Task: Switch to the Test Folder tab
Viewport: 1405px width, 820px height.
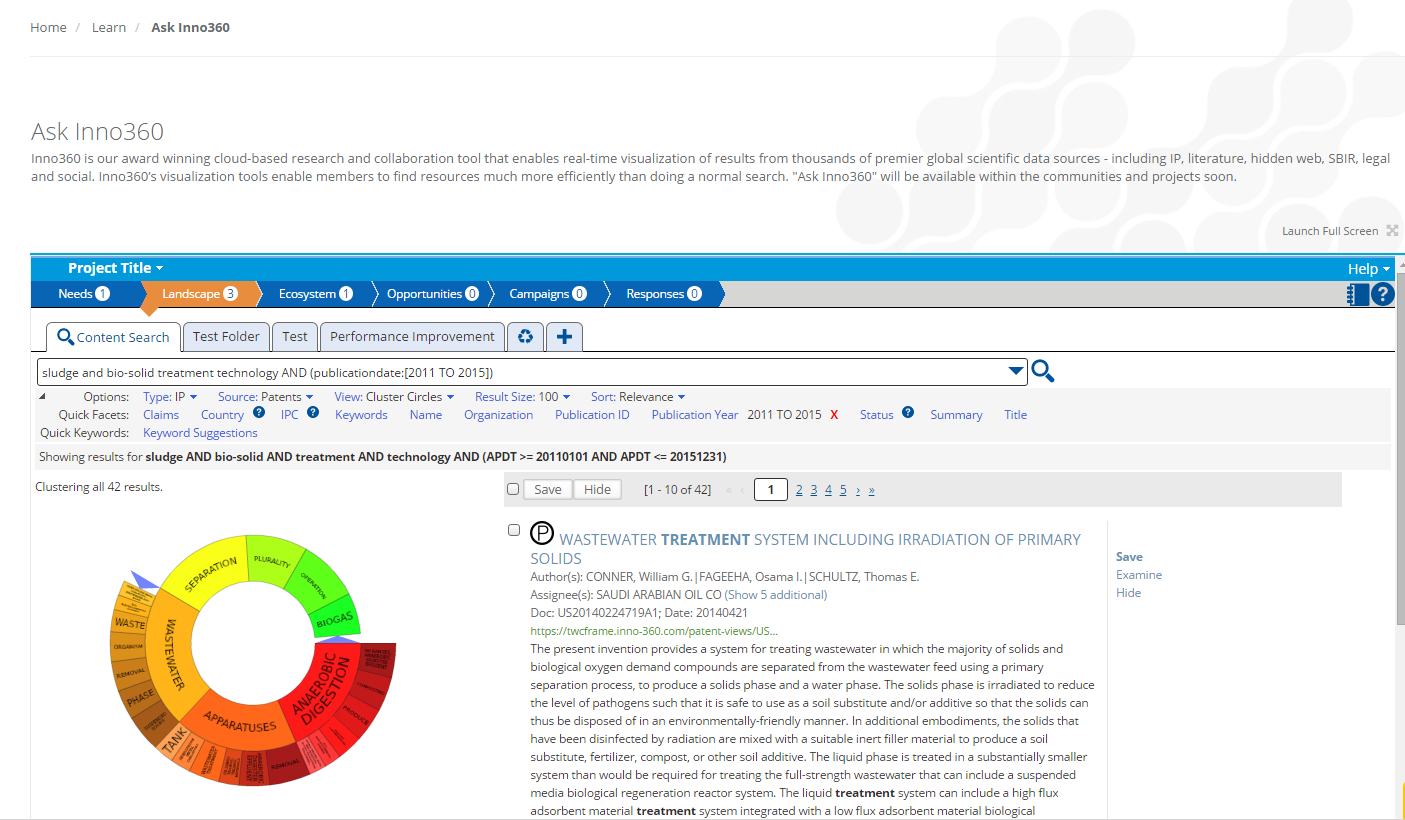Action: click(x=226, y=336)
